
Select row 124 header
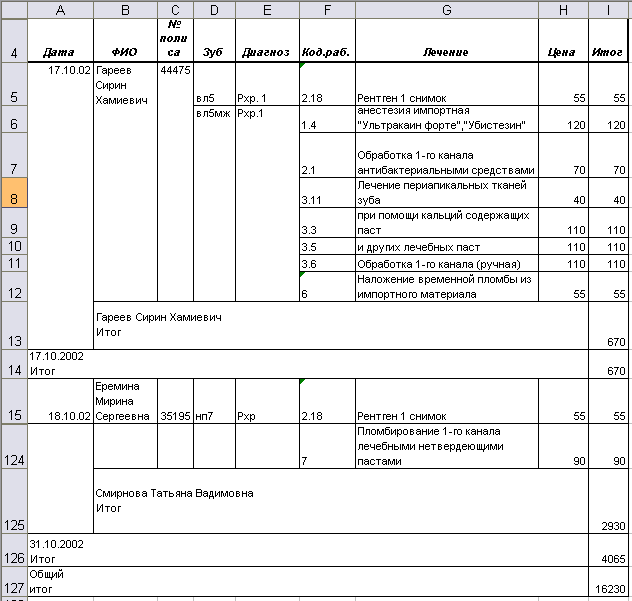14,446
